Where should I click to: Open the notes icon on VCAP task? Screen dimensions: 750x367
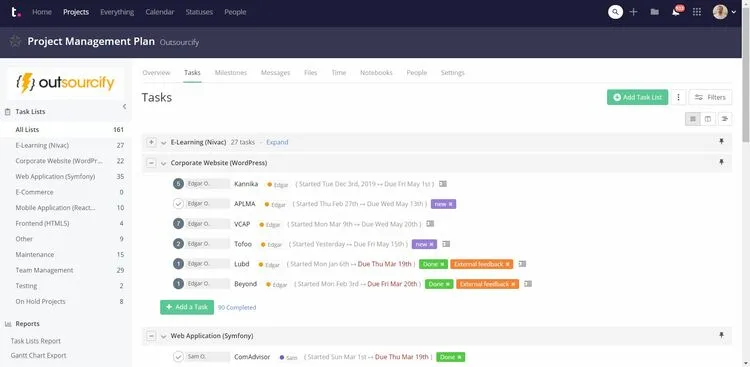430,223
